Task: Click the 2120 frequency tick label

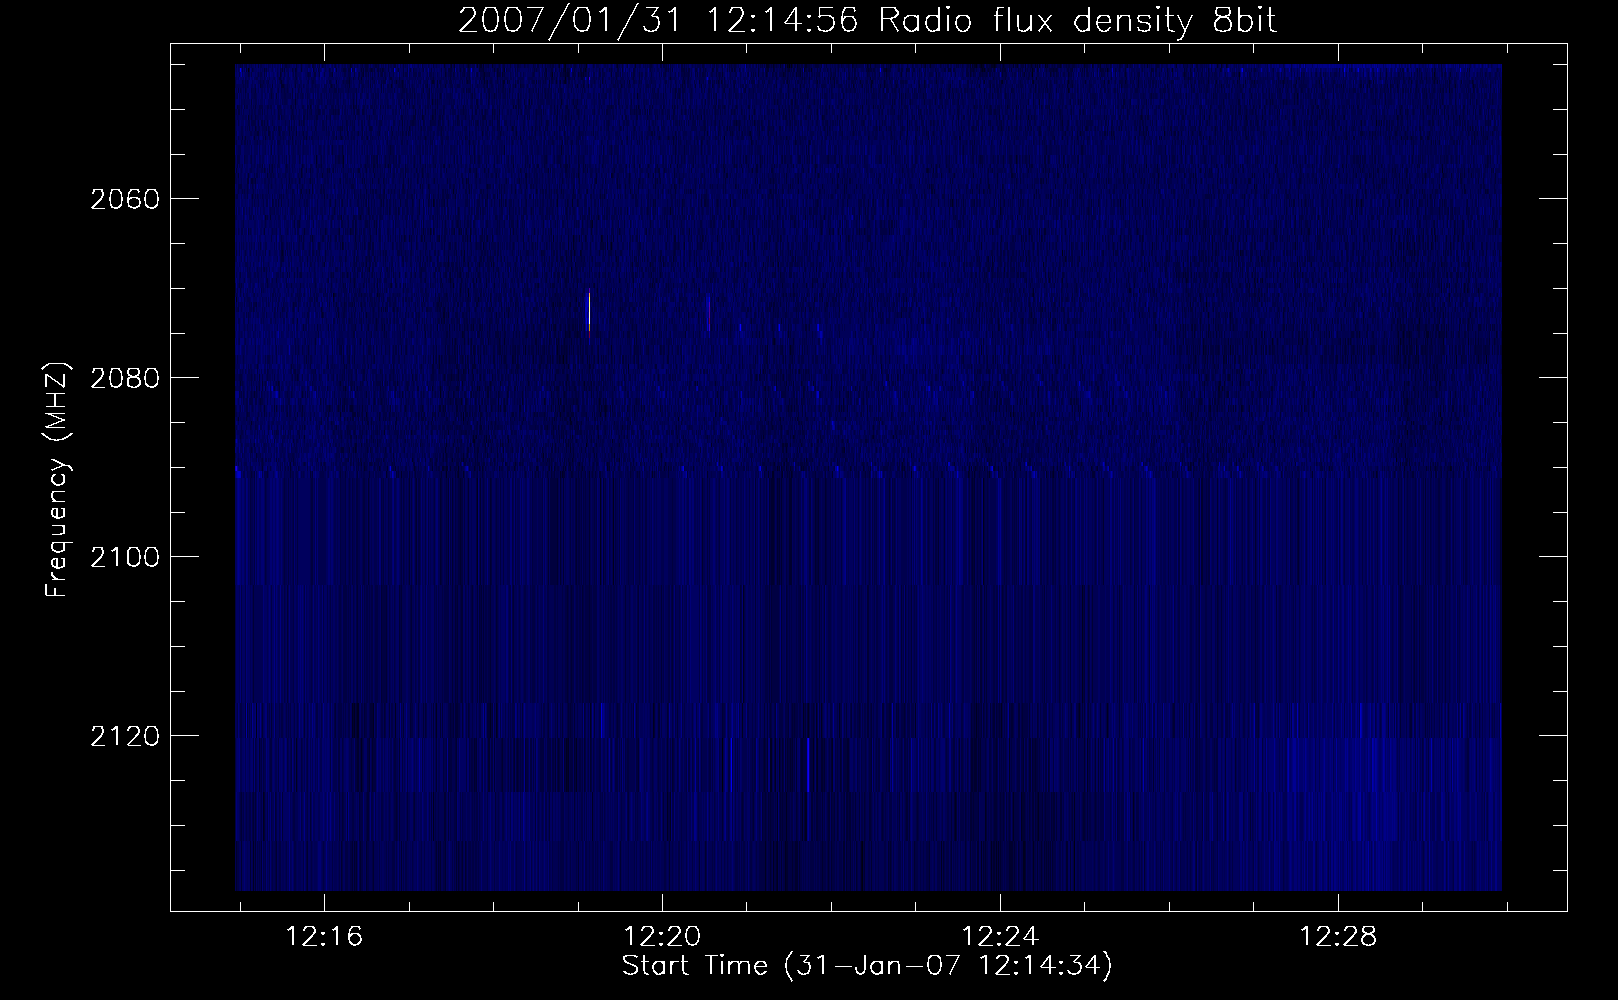Action: pyautogui.click(x=124, y=736)
